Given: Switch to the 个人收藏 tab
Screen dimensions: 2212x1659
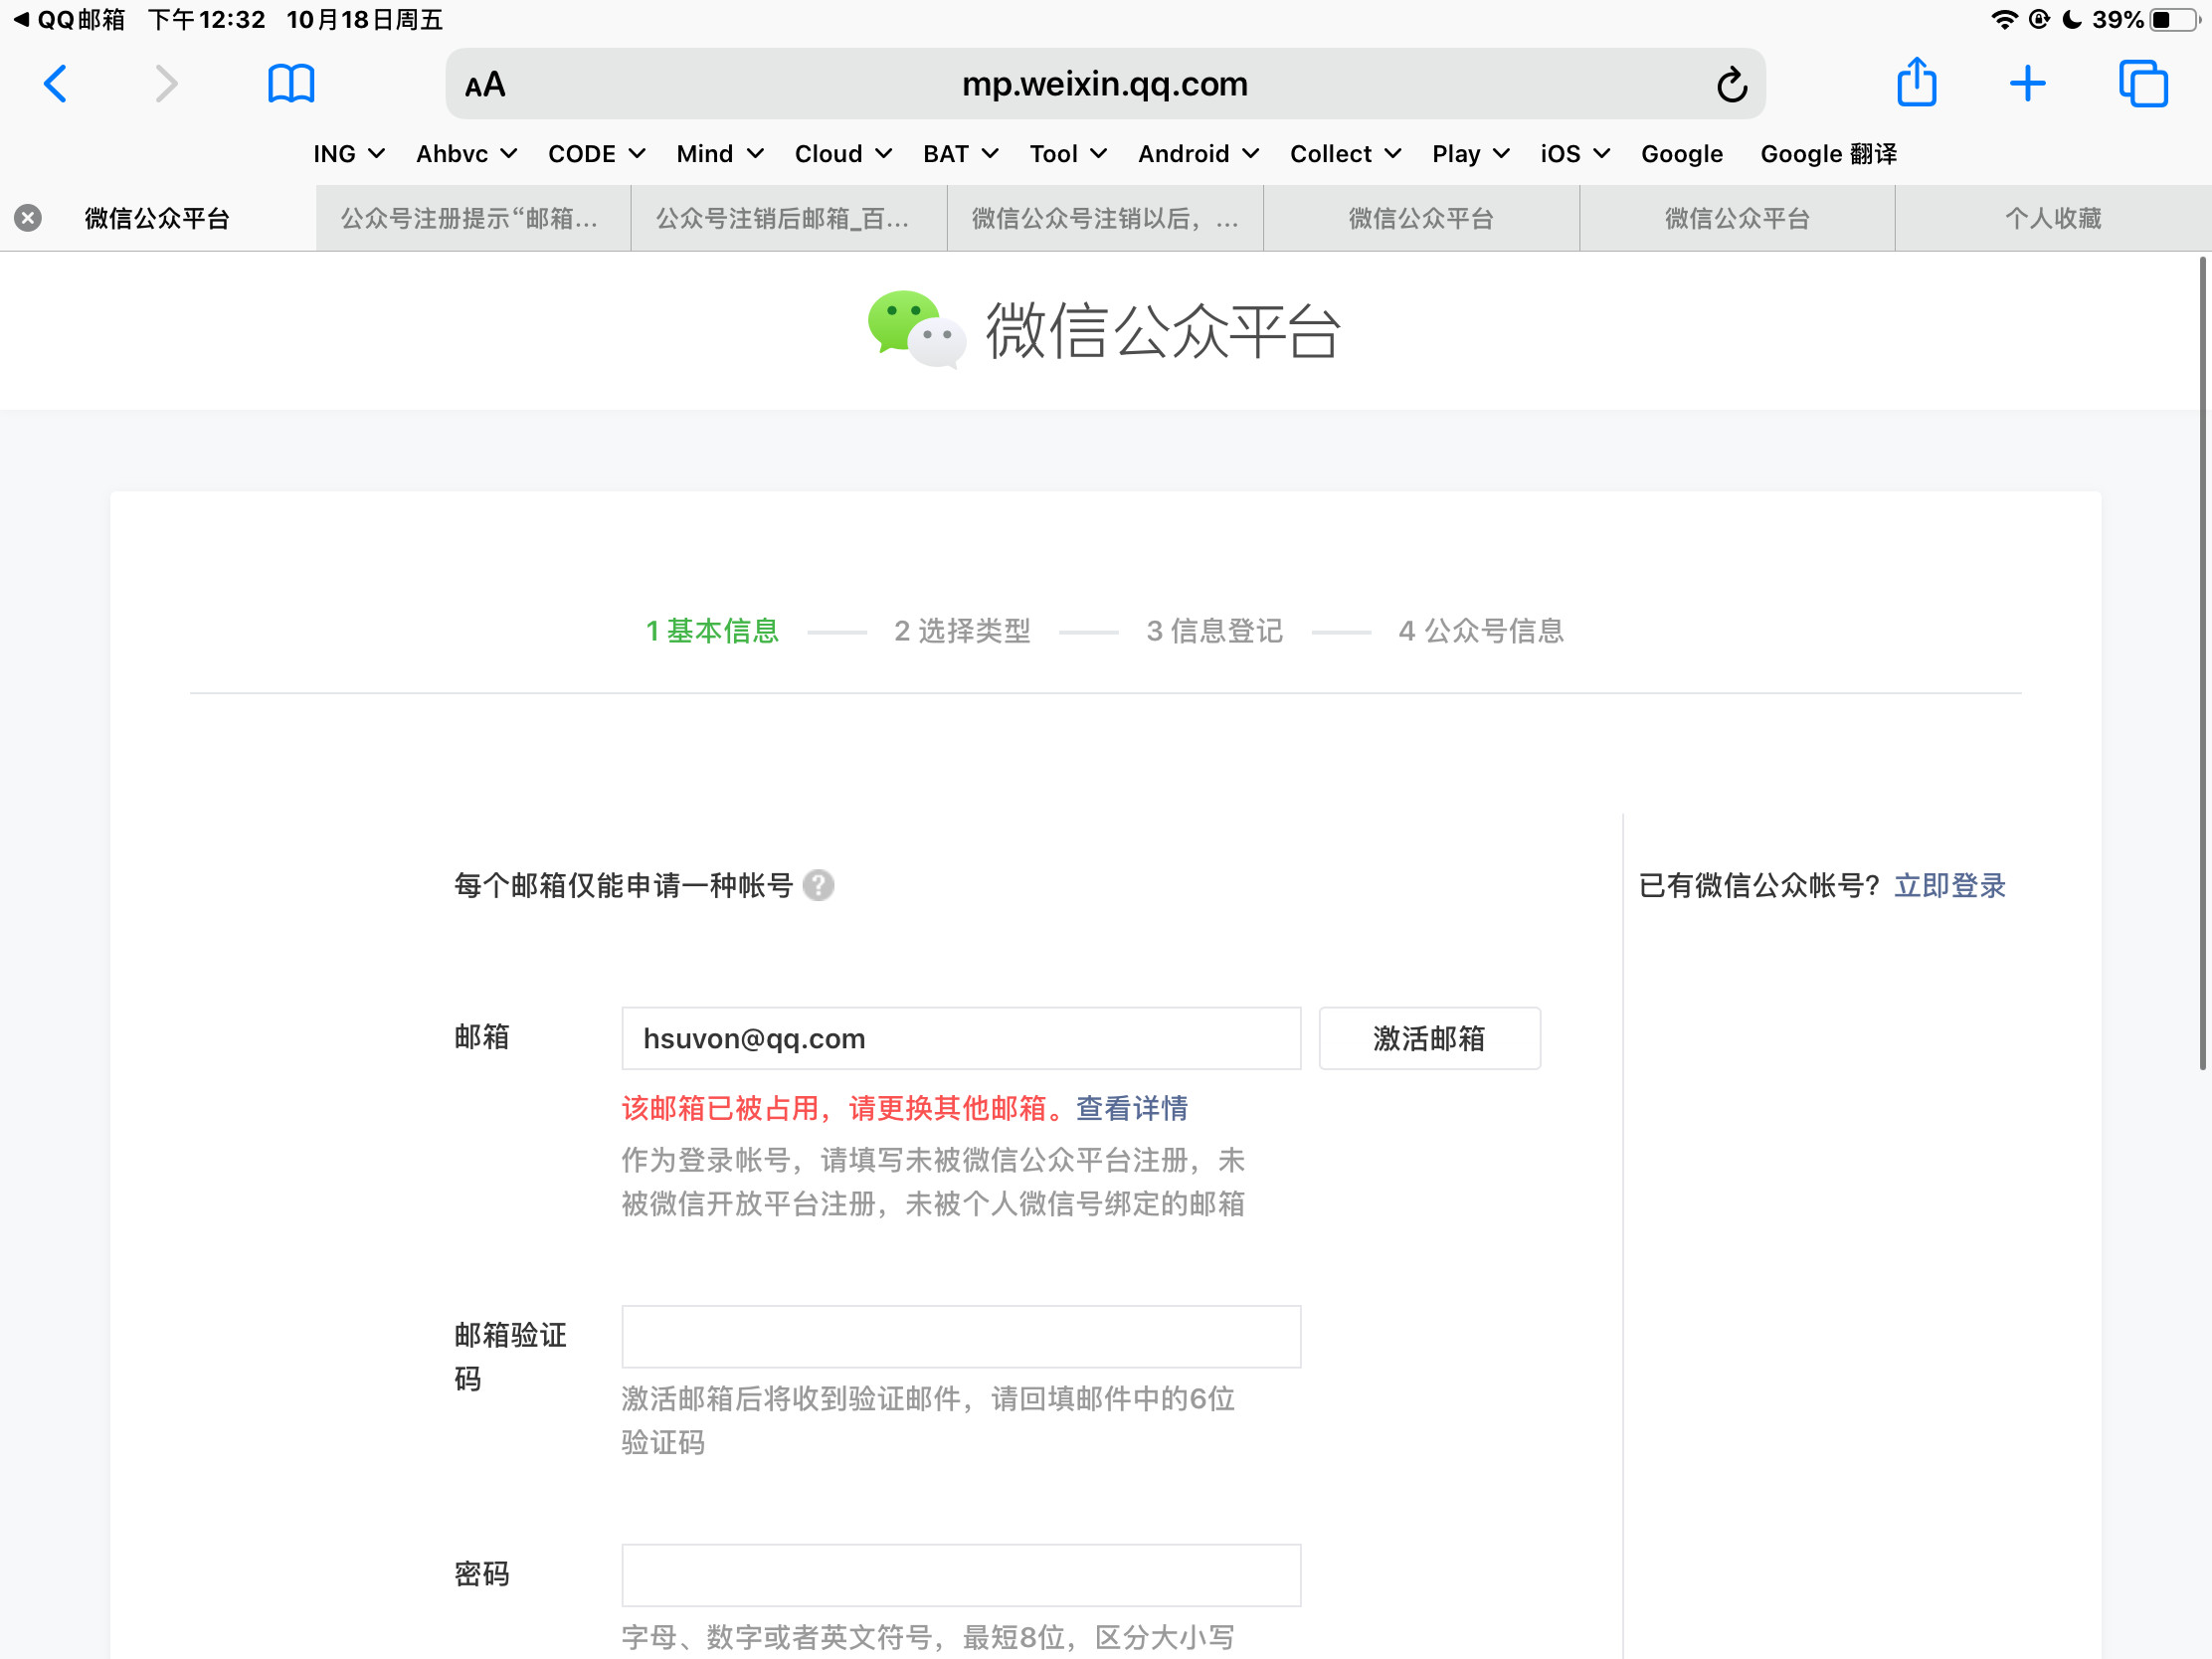Looking at the screenshot, I should [x=2052, y=218].
